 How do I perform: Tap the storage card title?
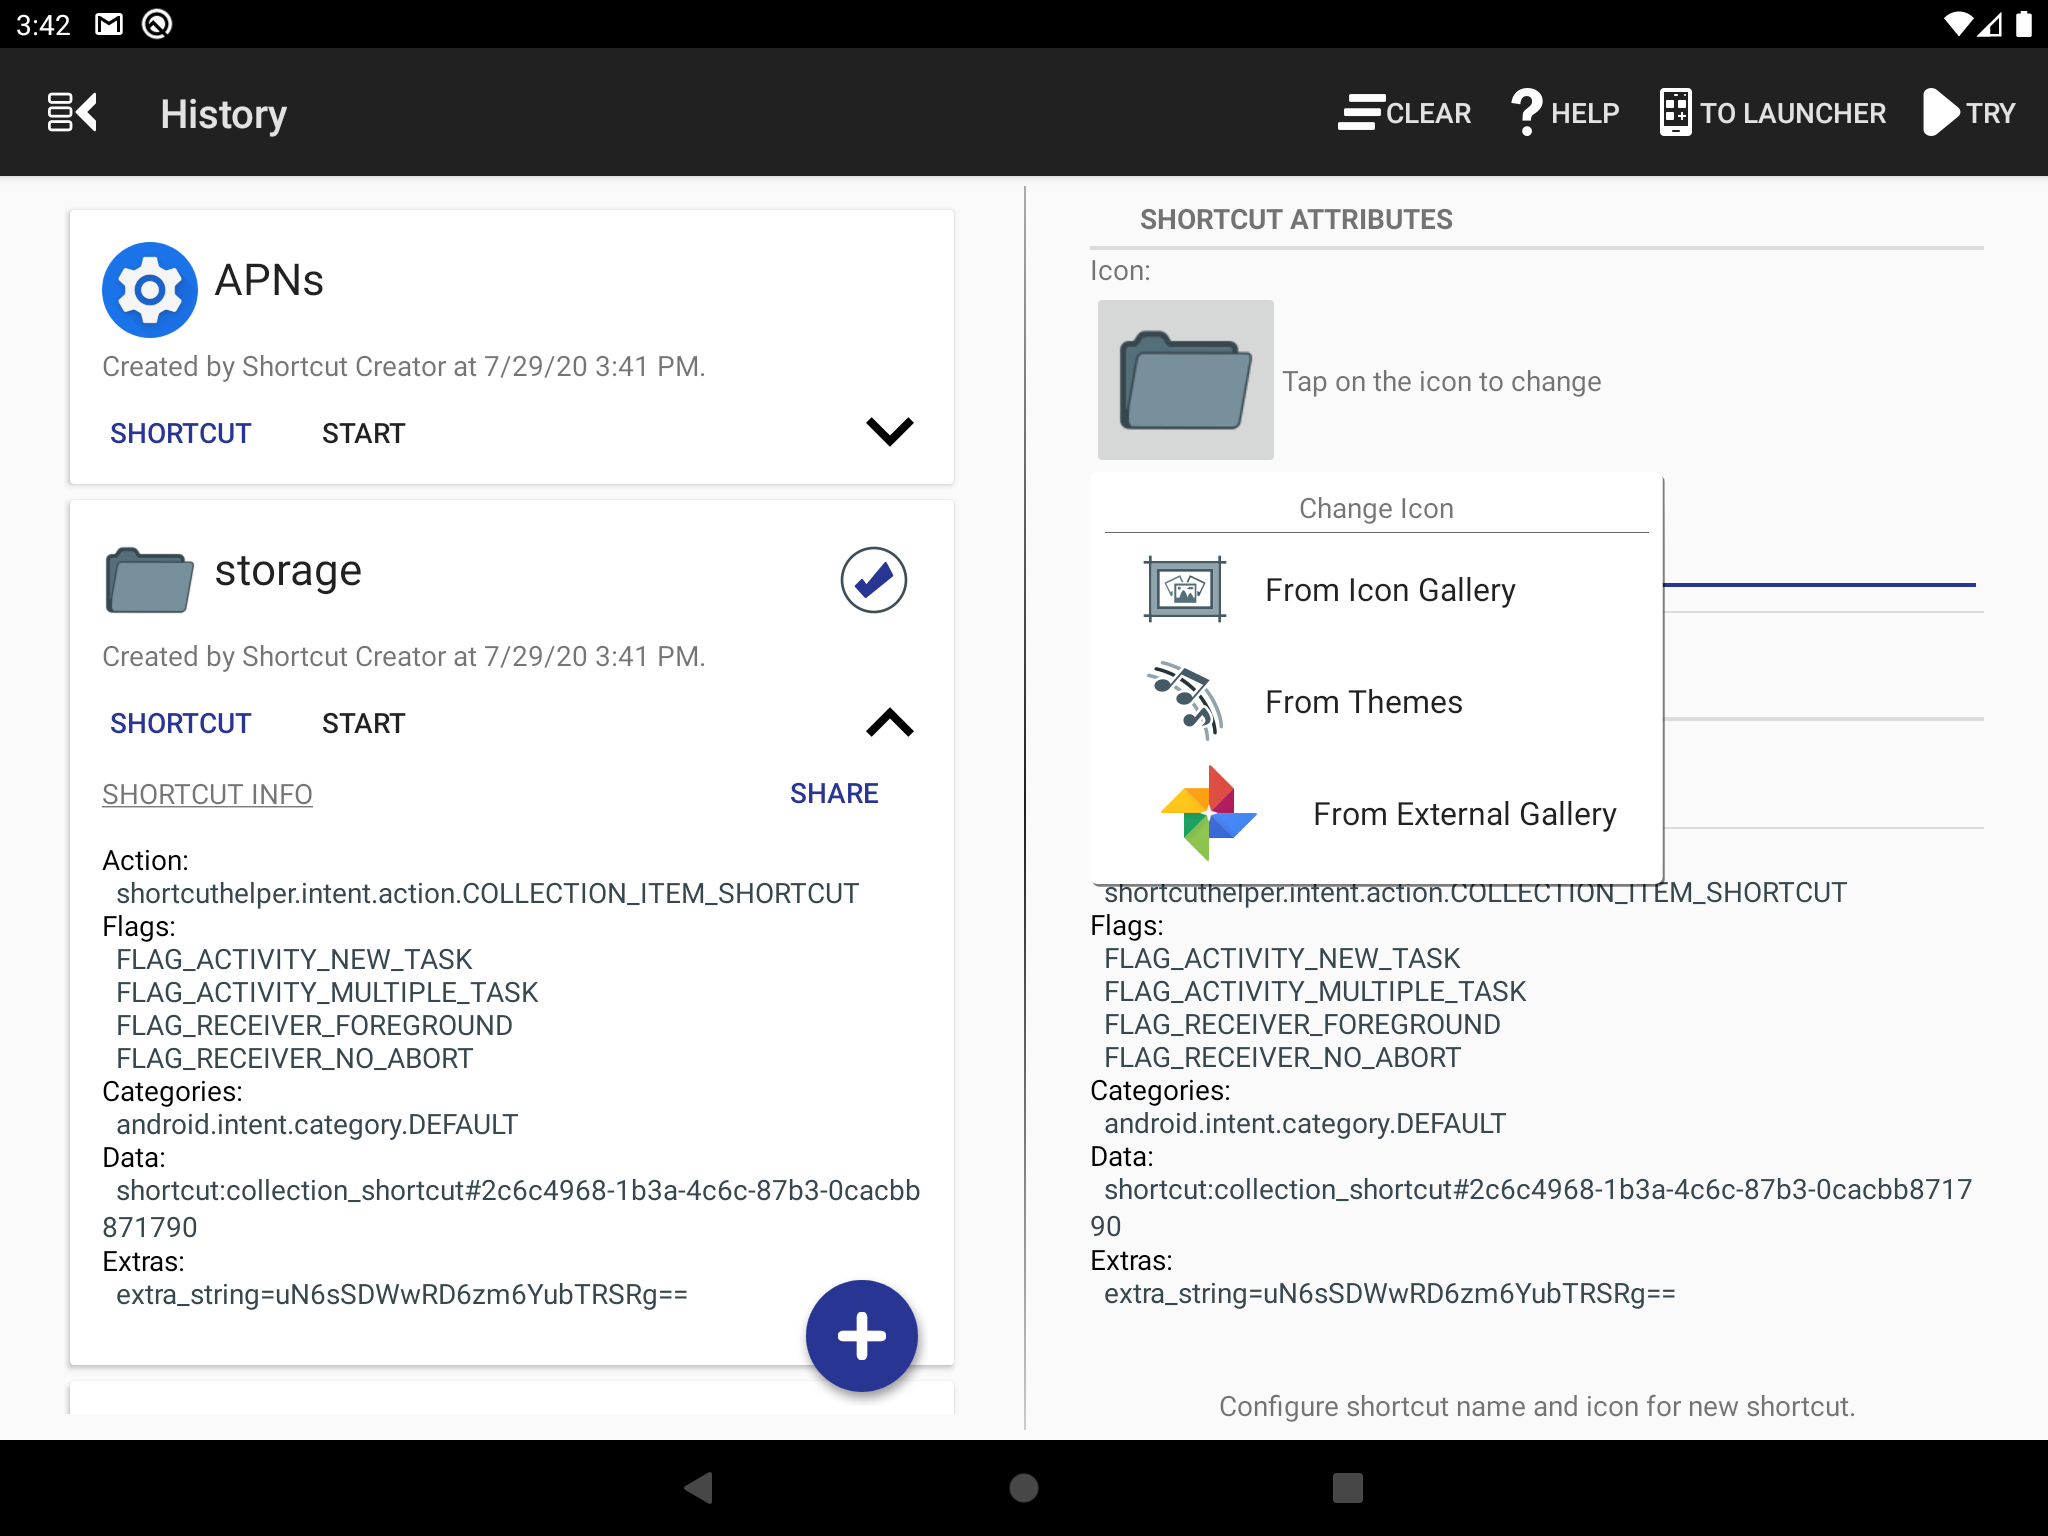click(288, 570)
